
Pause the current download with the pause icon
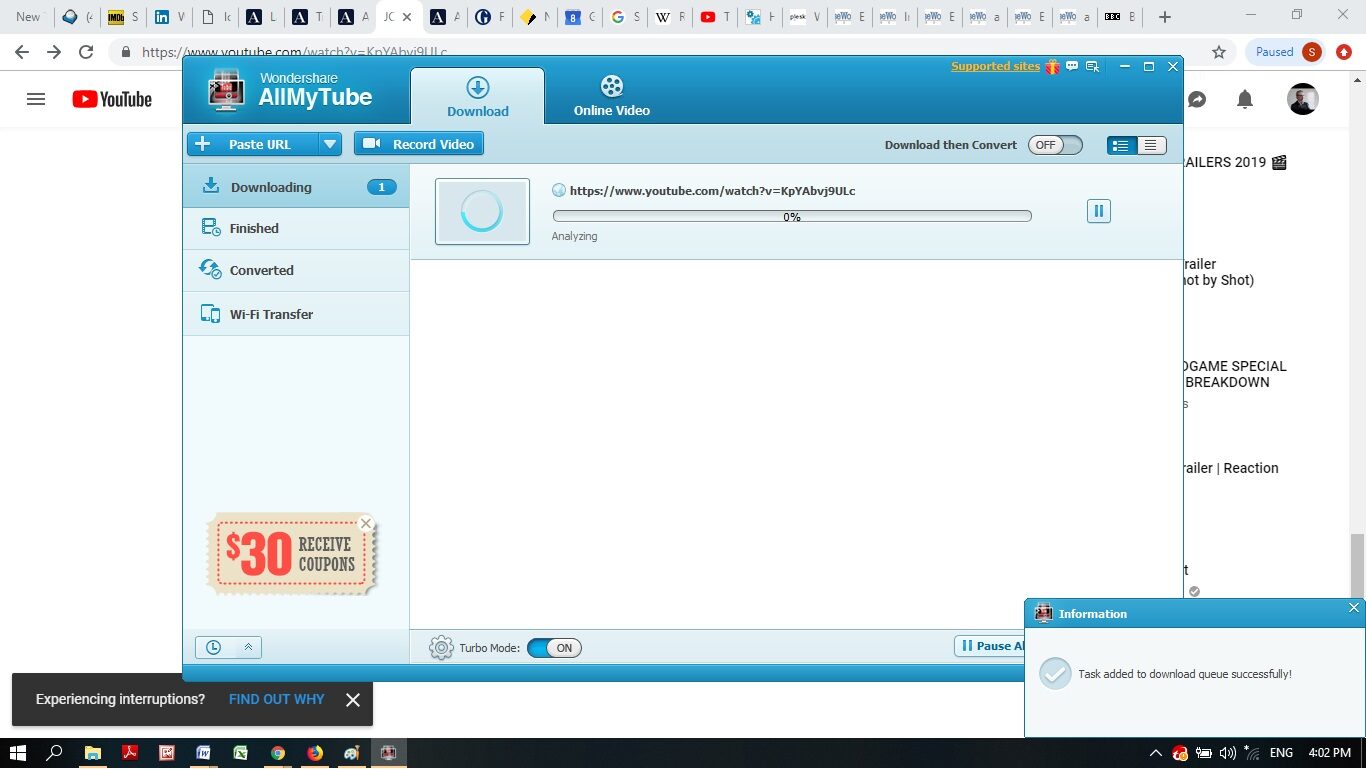pyautogui.click(x=1098, y=211)
